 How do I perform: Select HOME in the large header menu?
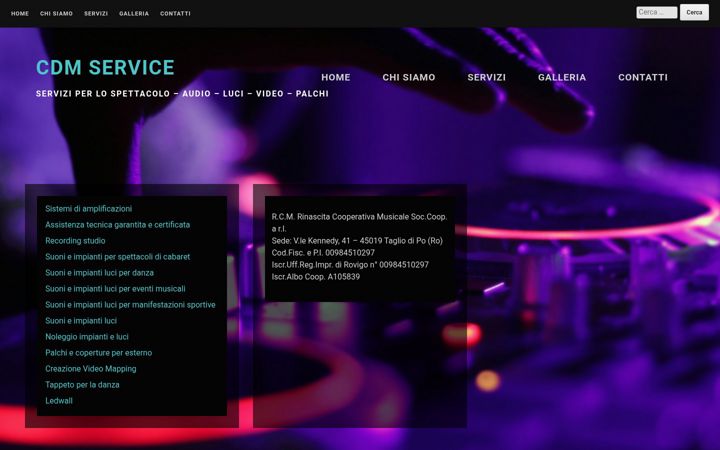pos(336,77)
